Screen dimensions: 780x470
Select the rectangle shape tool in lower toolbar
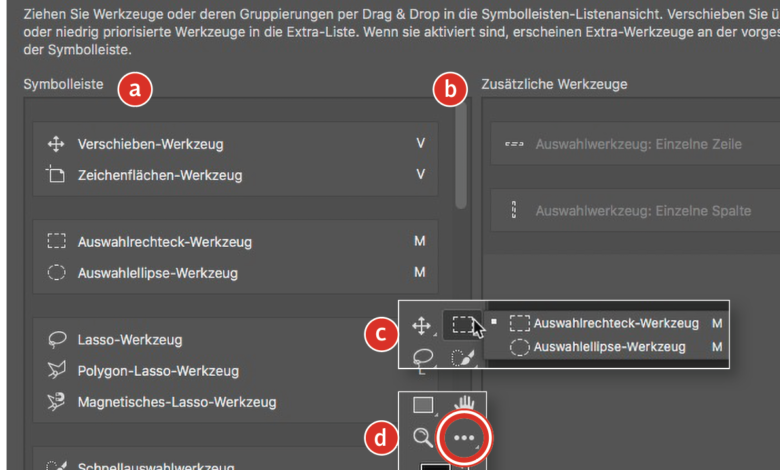(423, 405)
